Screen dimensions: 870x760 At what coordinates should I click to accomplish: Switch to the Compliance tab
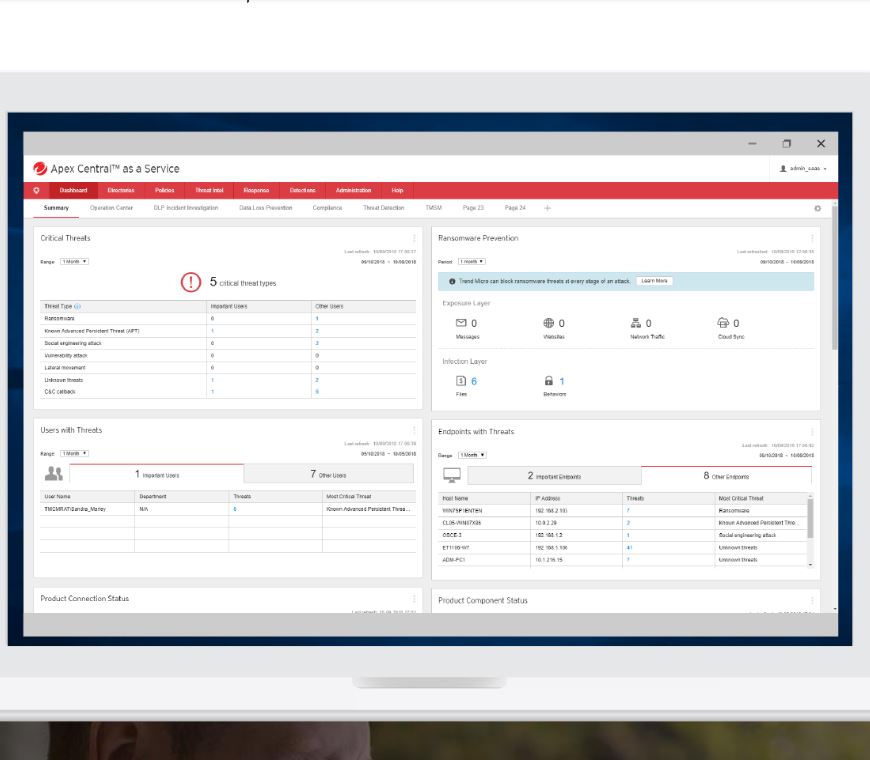tap(327, 208)
